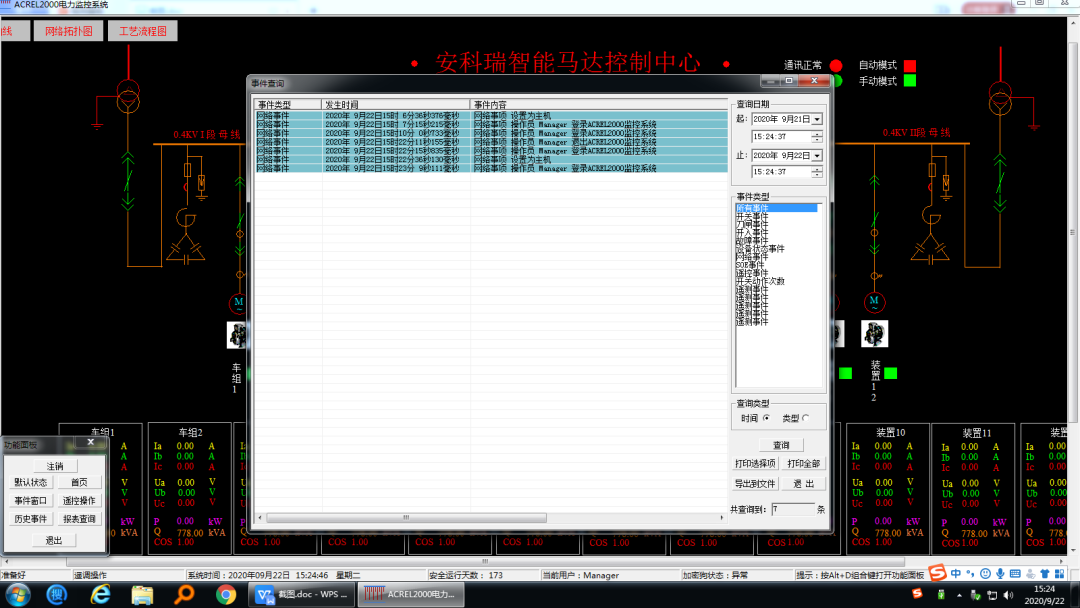Screen dimensions: 1080x608
Task: Switch to ACREL2000 taskbar item
Action: tap(411, 594)
